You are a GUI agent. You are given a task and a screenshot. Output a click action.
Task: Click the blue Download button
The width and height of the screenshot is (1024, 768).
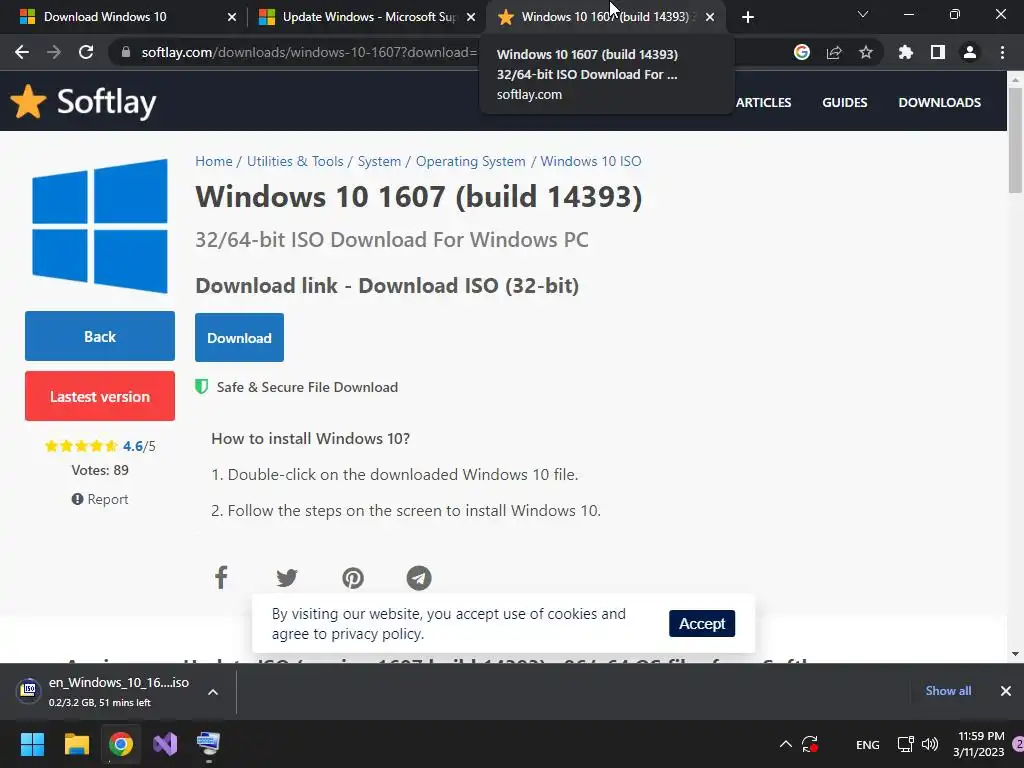click(x=239, y=338)
